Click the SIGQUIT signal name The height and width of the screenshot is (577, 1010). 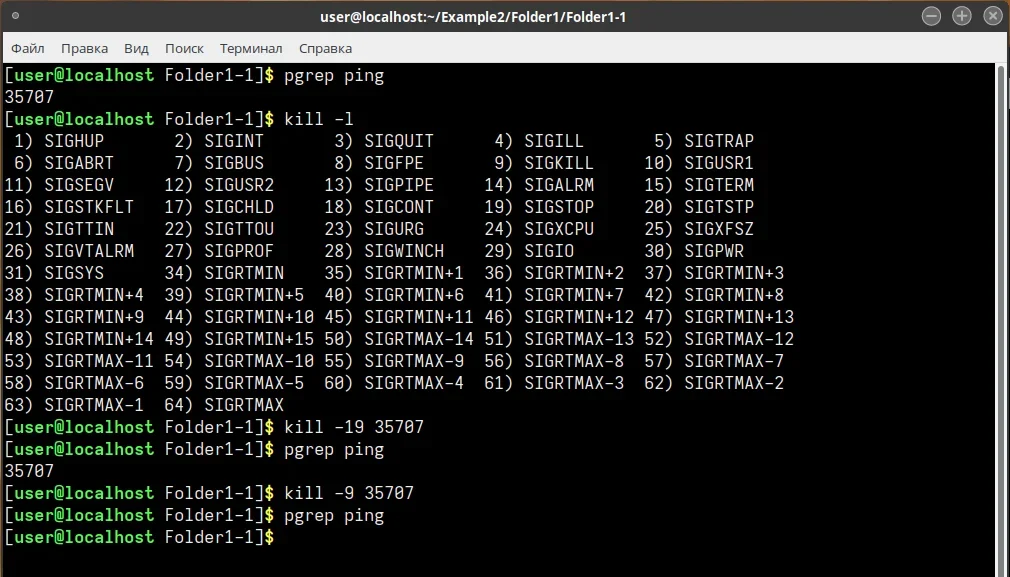[399, 141]
